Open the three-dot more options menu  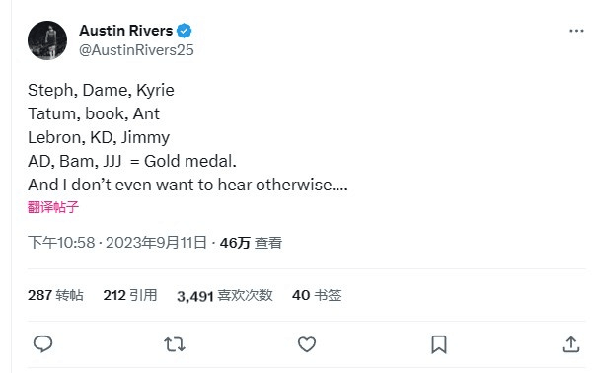click(576, 31)
